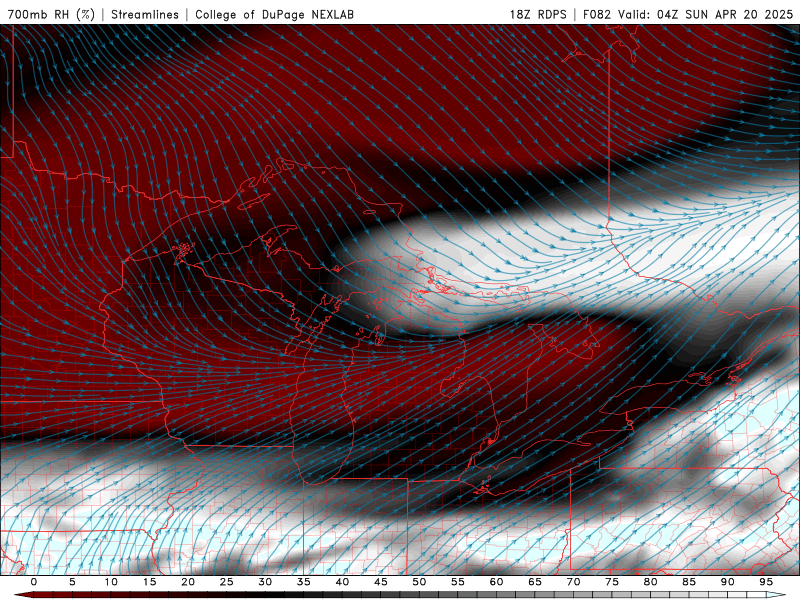Click the colorbar tick label "25"
Screen dimensions: 800x600
coord(227,582)
